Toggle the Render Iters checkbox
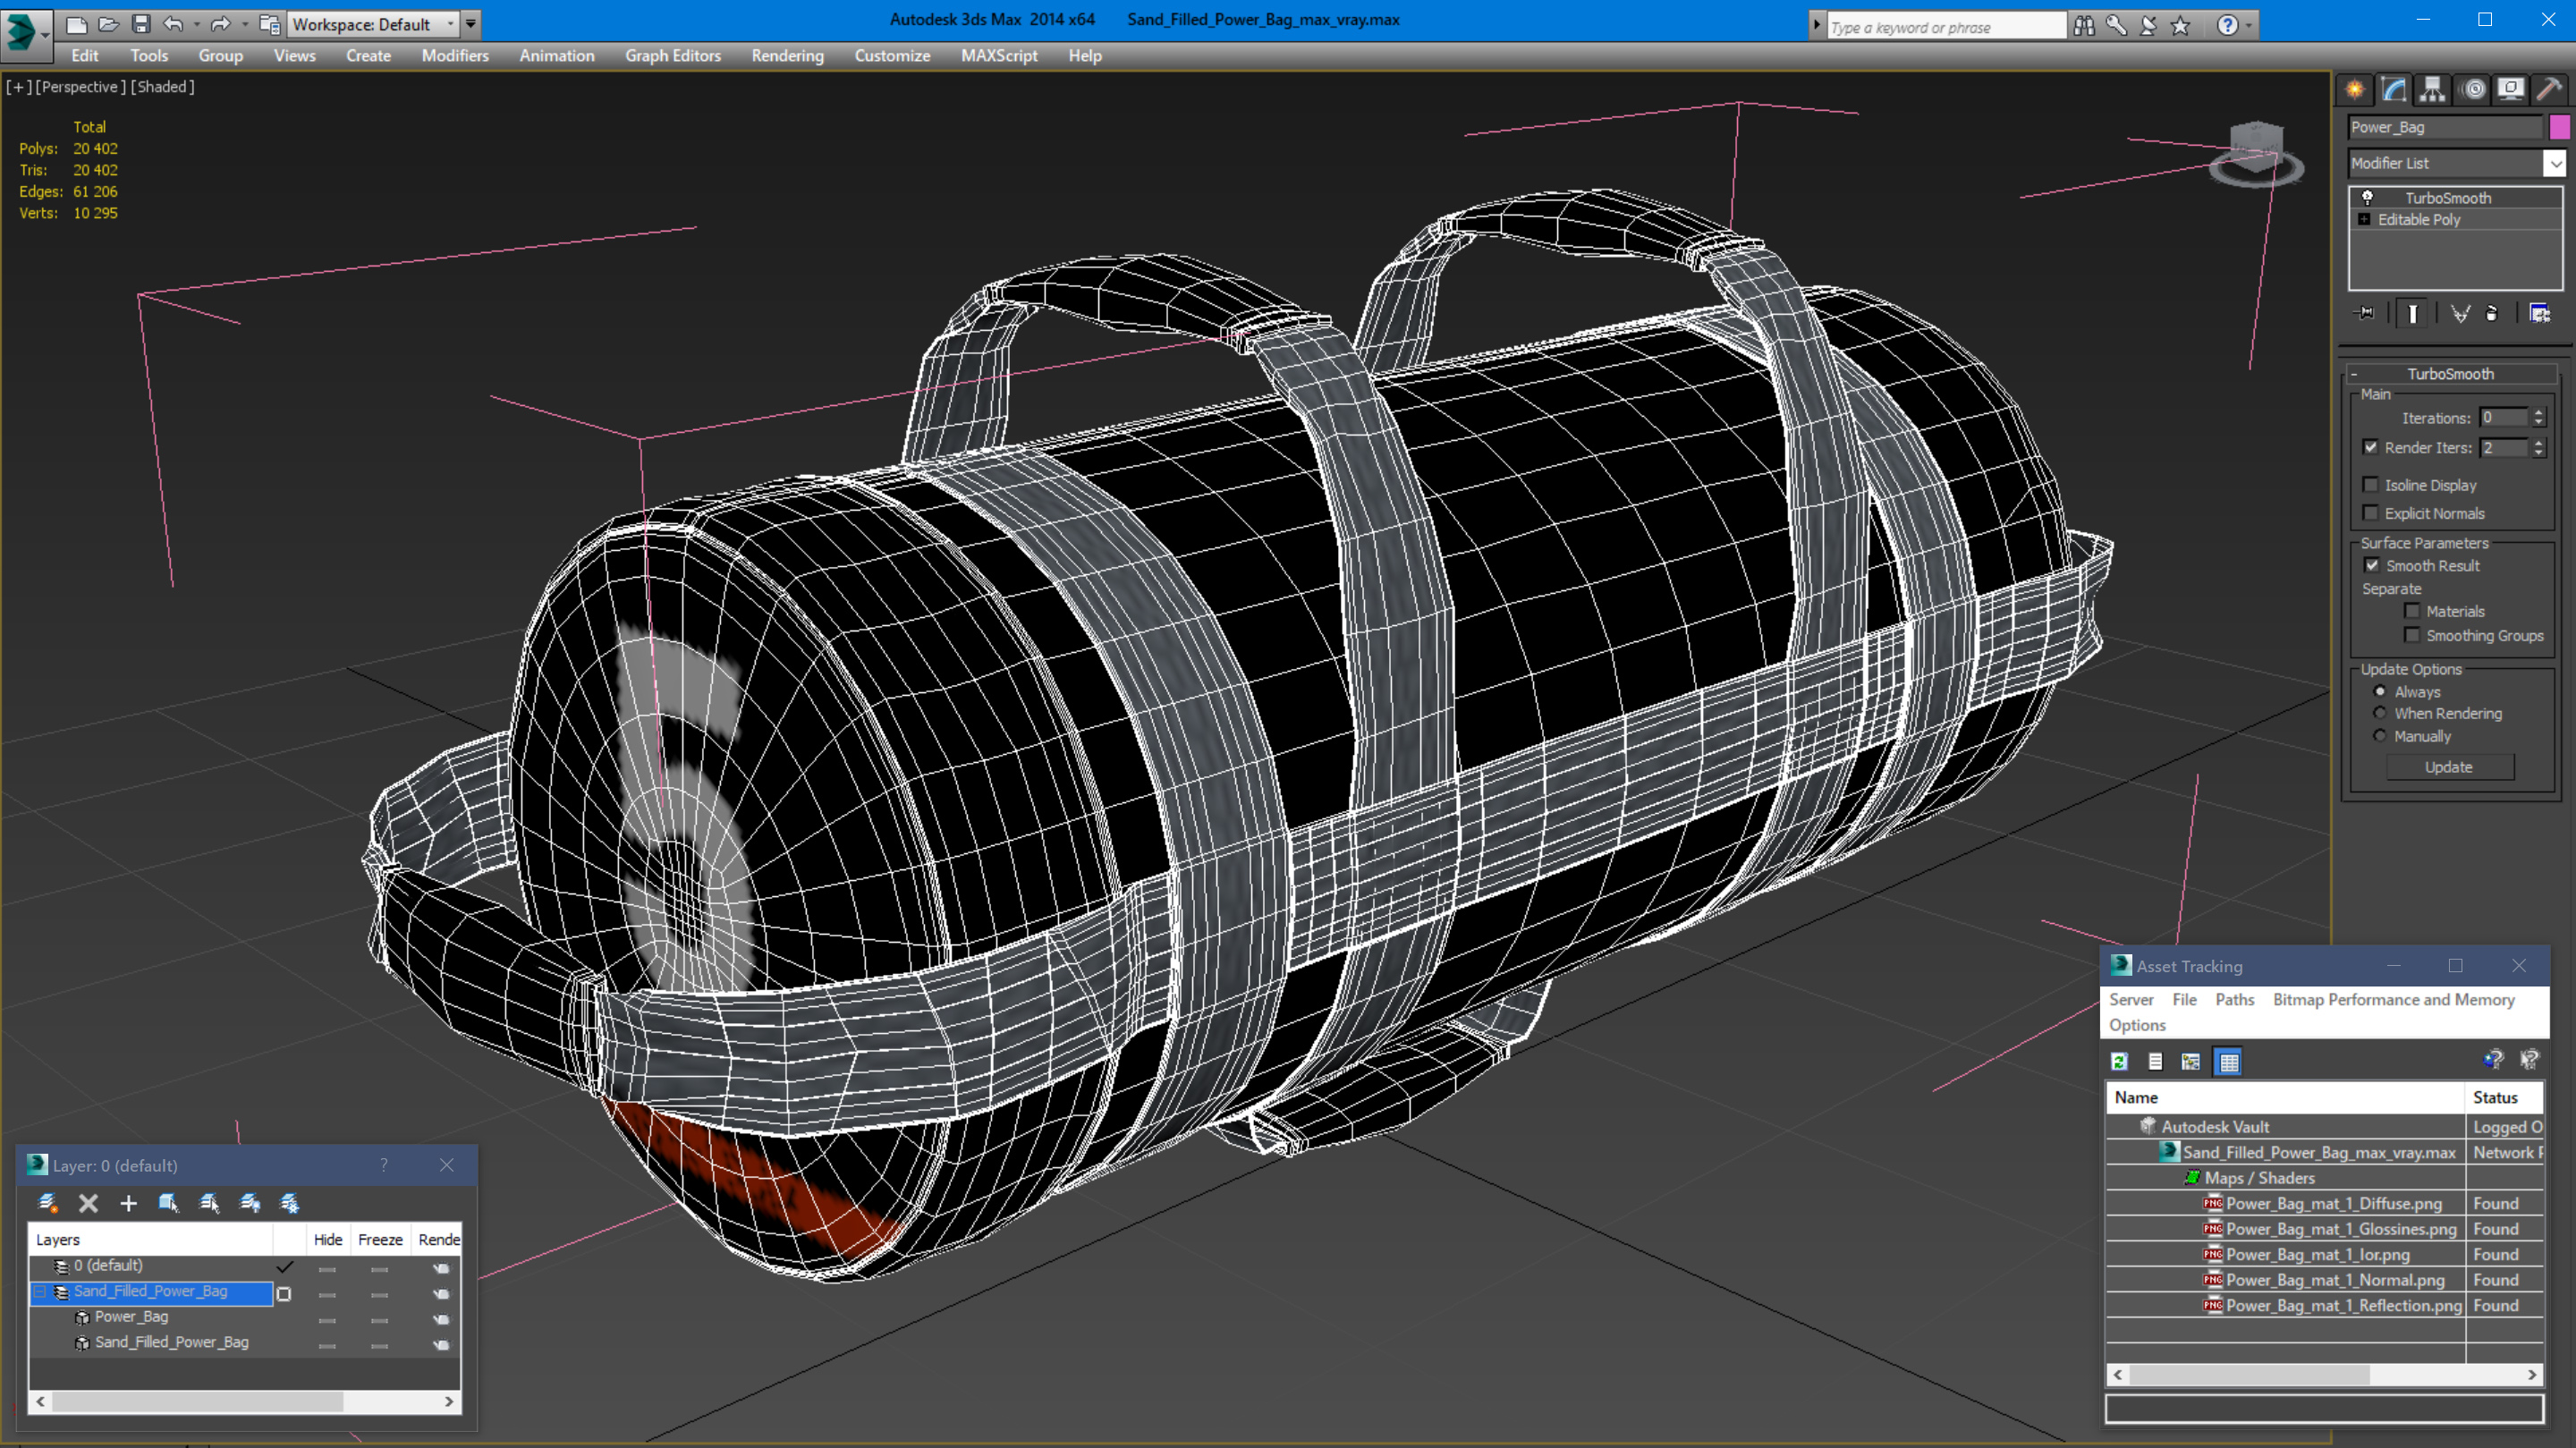Viewport: 2576px width, 1448px height. click(2370, 447)
